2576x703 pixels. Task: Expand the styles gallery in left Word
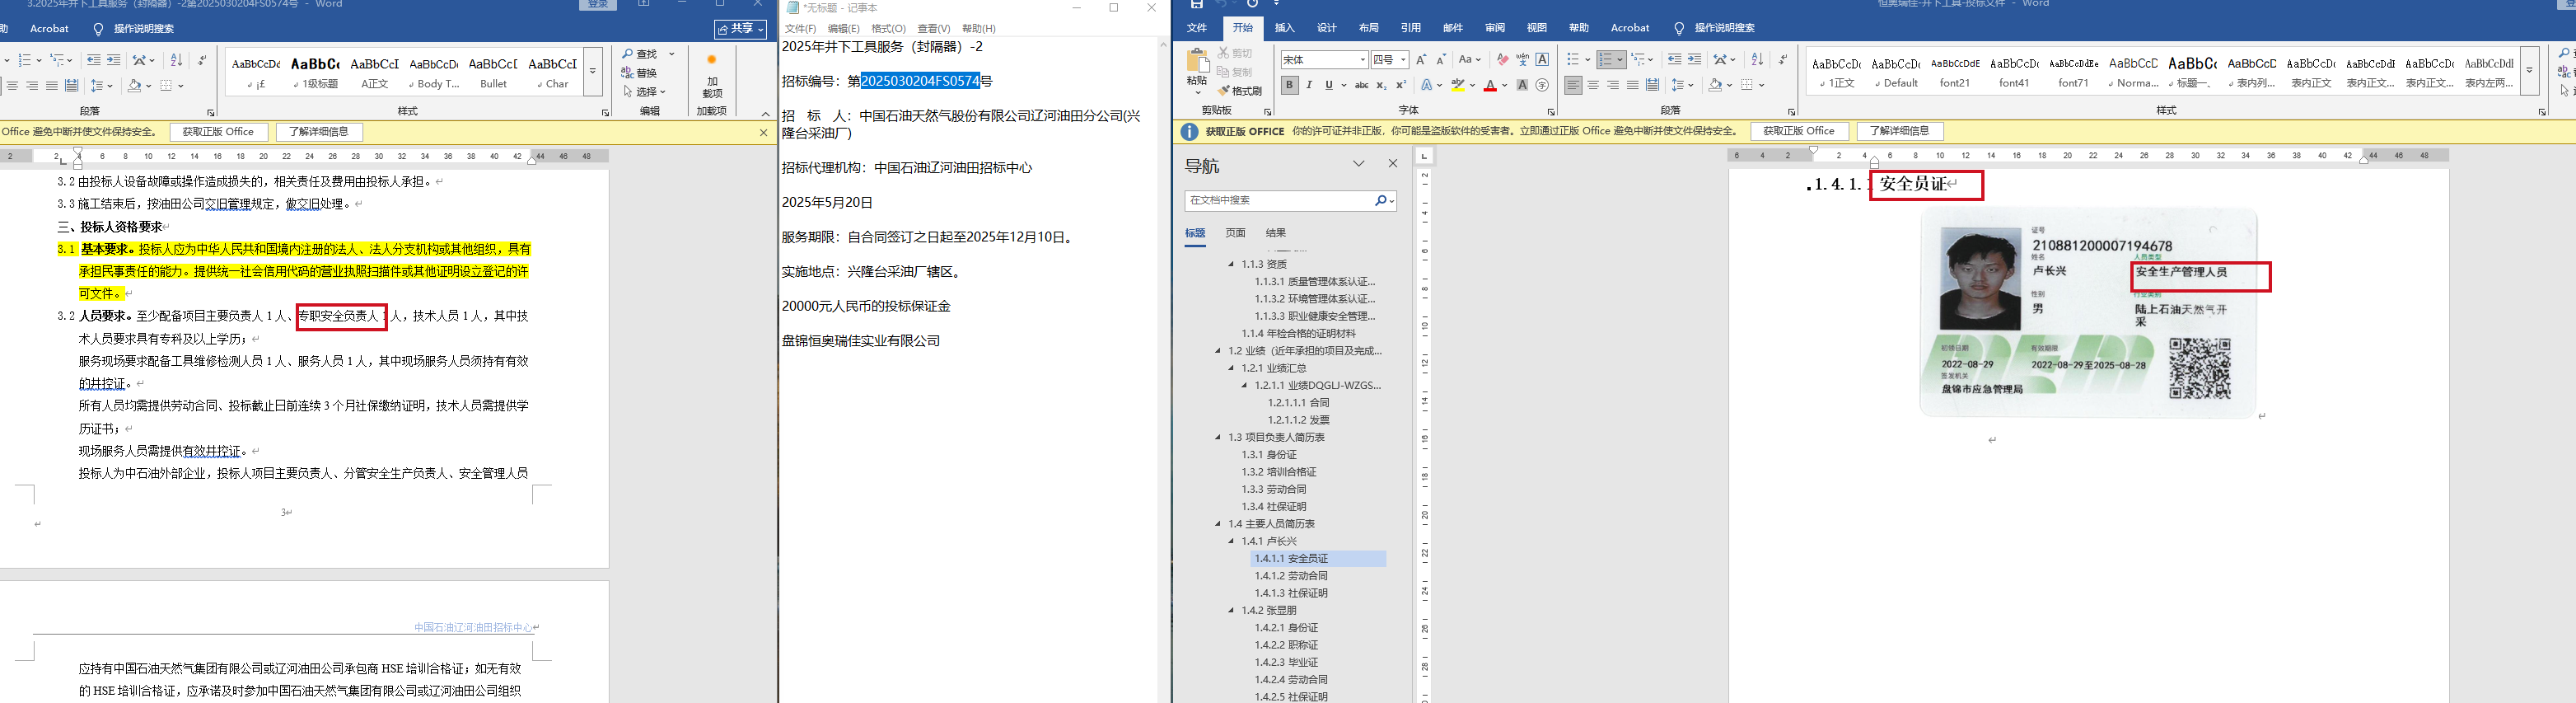pyautogui.click(x=593, y=71)
